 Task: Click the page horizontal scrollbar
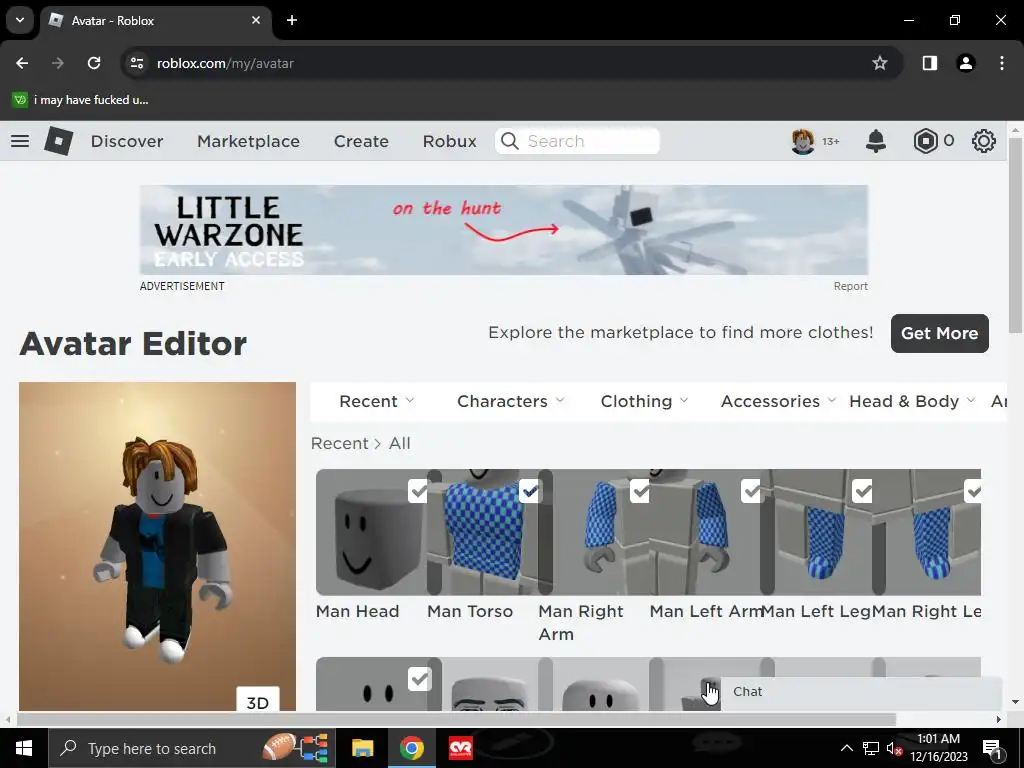(x=456, y=719)
